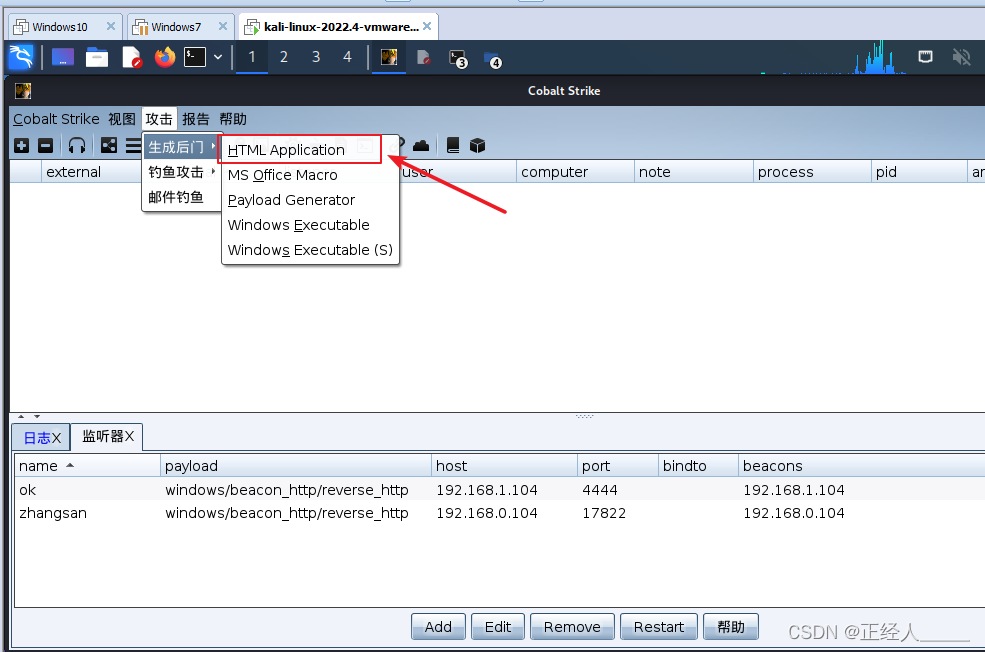
Task: Open the help book toolbar icon
Action: [x=452, y=146]
